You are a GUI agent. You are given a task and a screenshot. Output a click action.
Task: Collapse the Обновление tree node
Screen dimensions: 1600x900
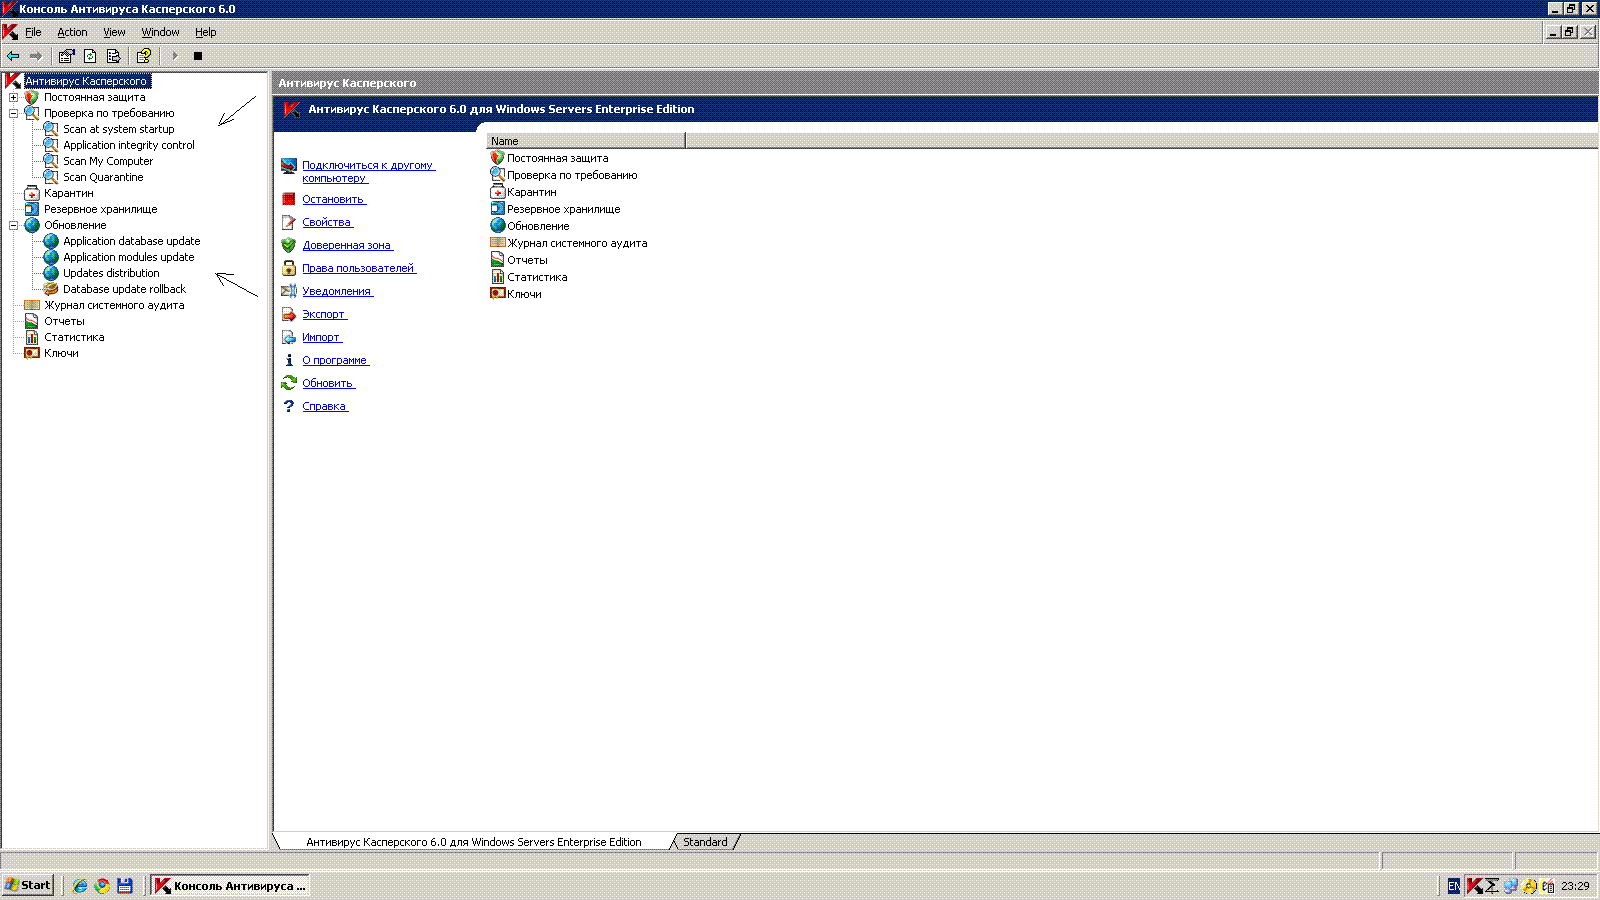[x=14, y=225]
